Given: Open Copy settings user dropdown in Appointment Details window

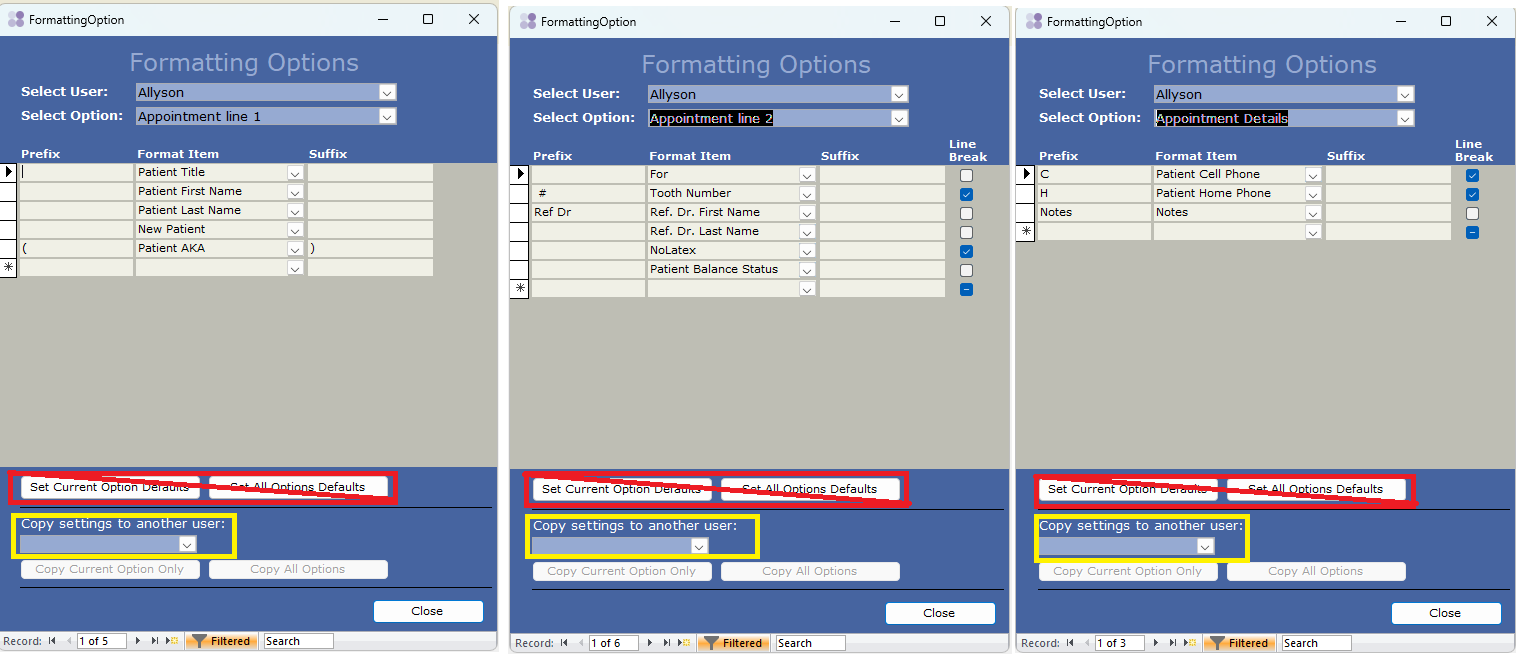Looking at the screenshot, I should 1205,546.
